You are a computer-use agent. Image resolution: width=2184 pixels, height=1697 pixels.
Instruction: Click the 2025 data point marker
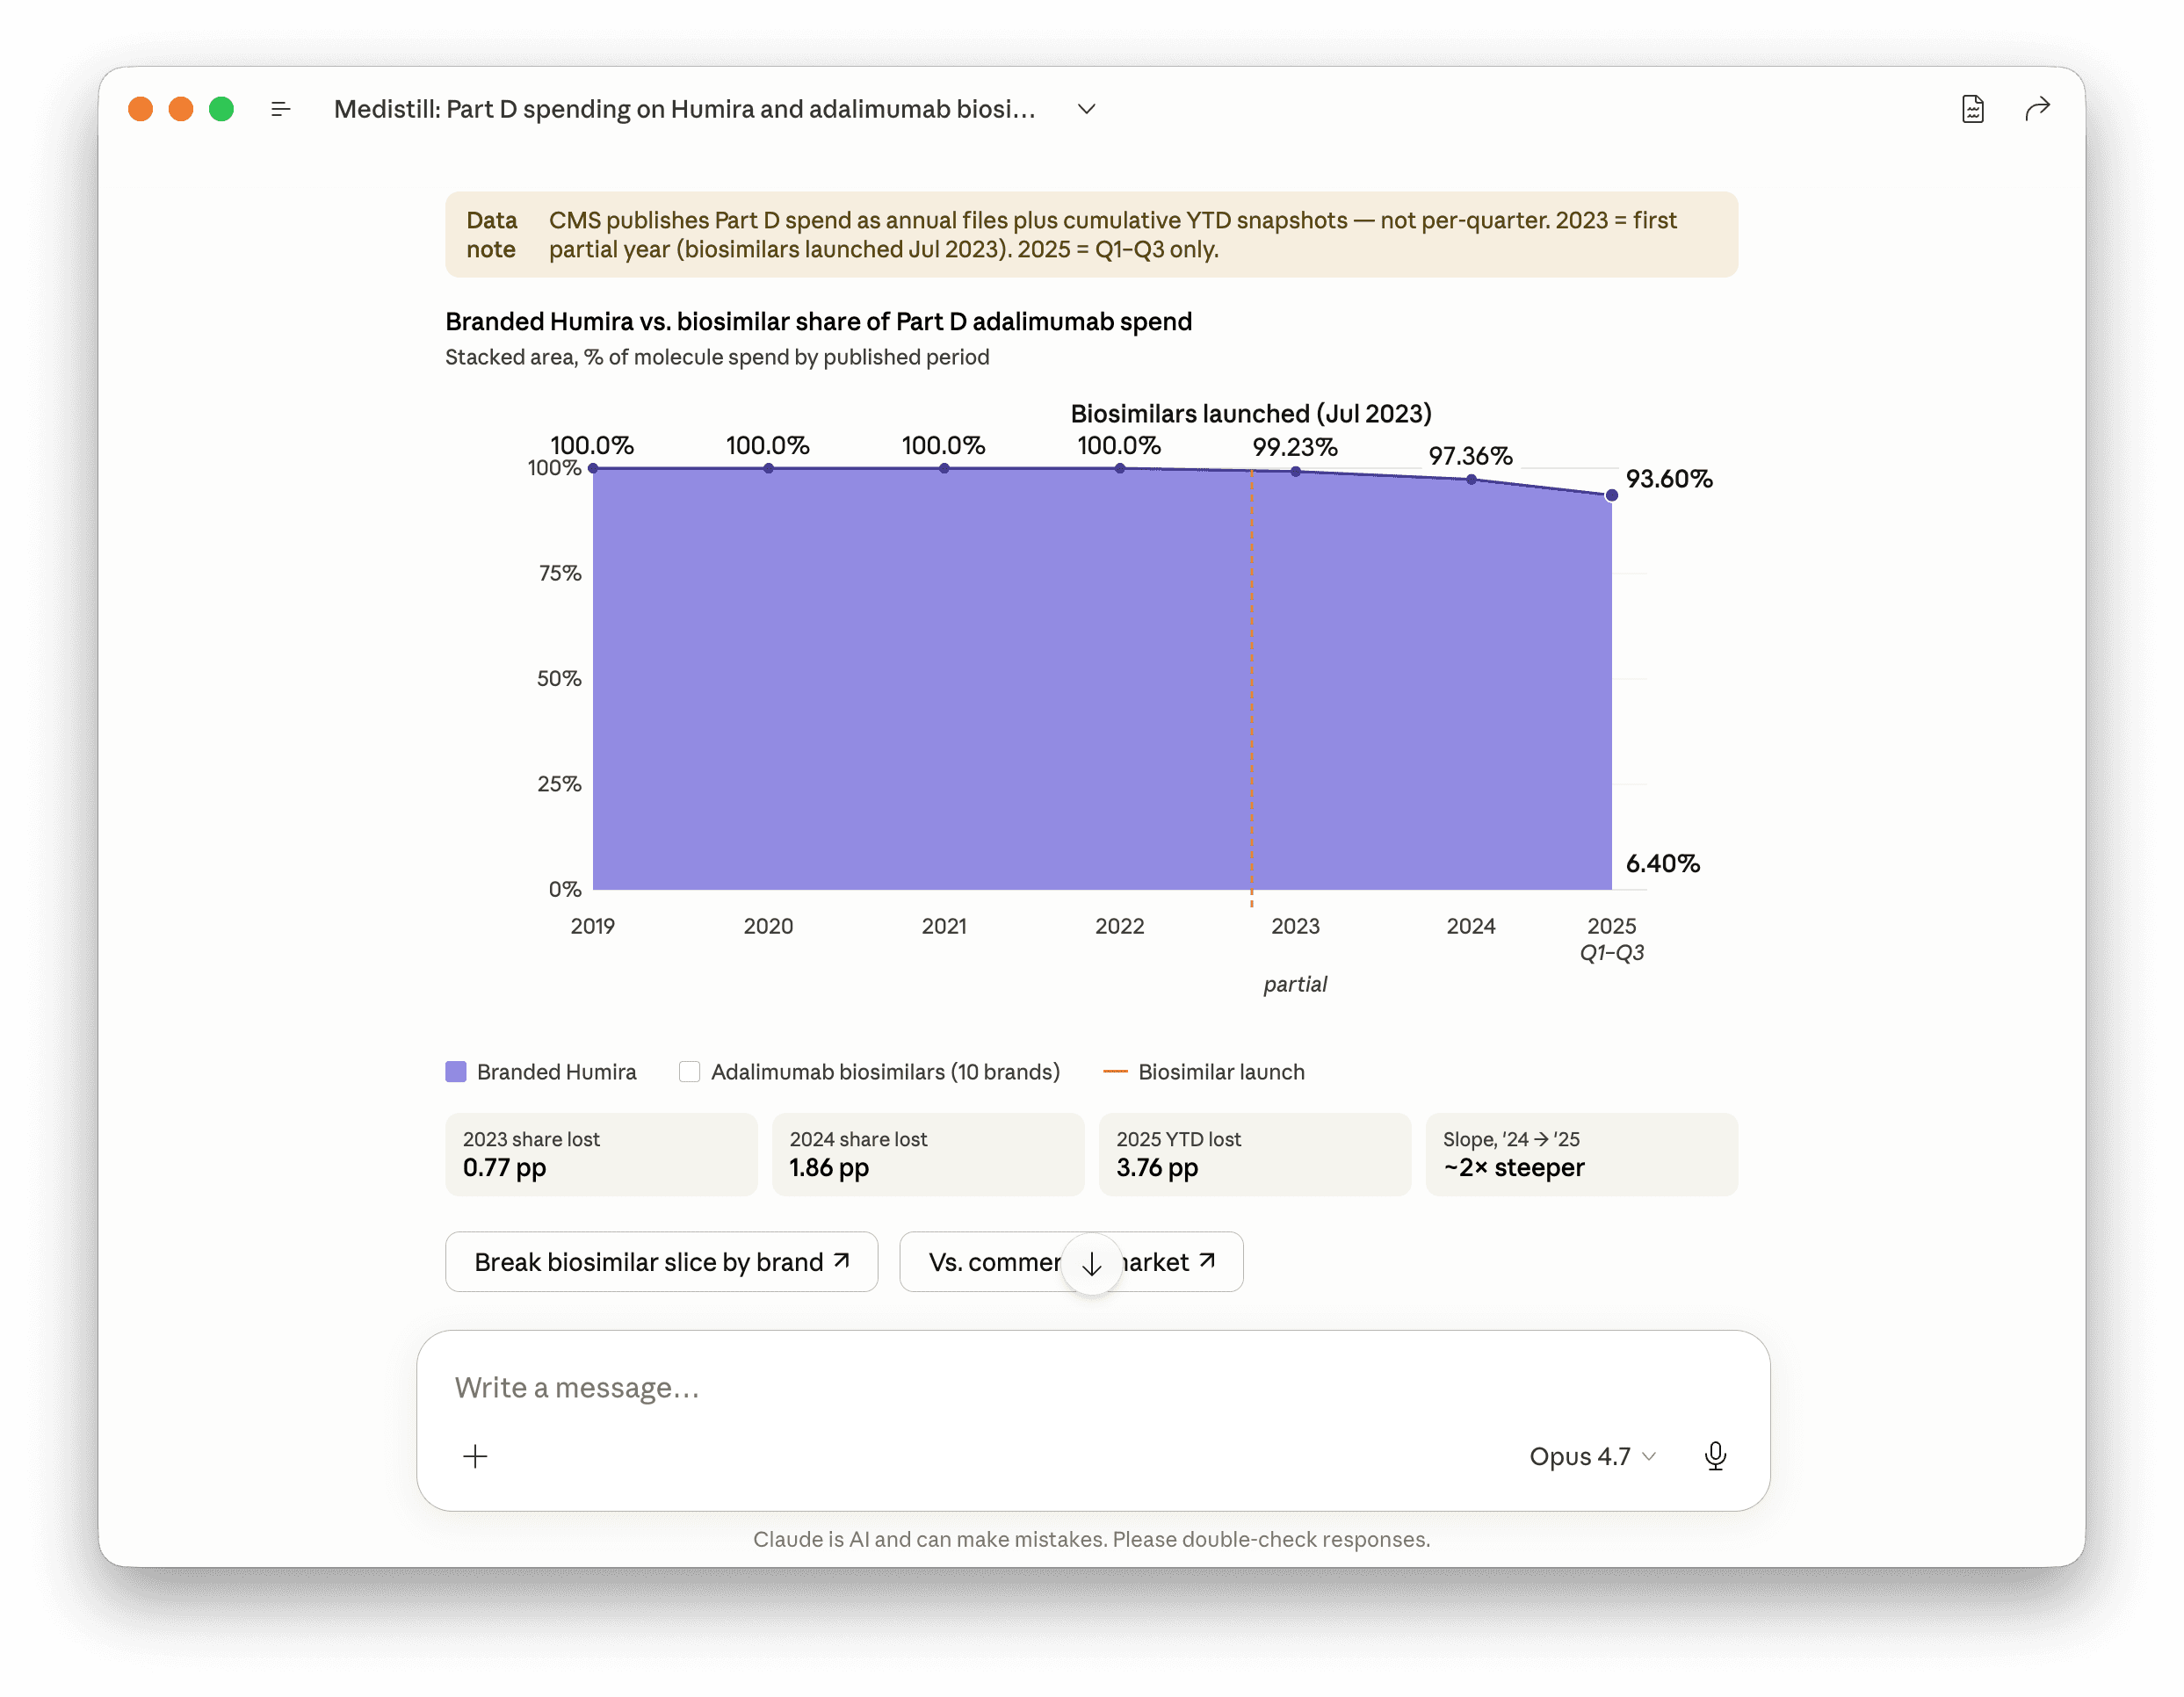pos(1611,495)
